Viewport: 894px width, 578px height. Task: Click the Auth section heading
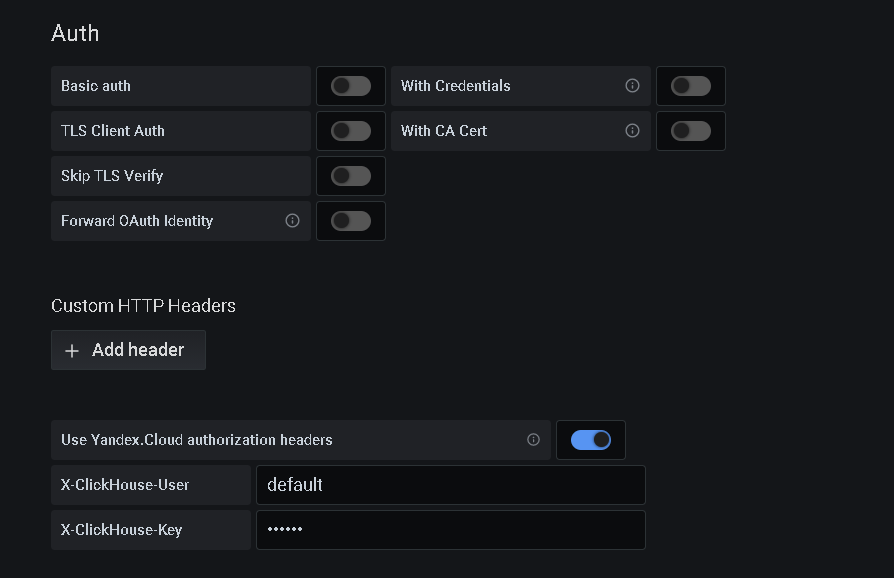click(x=75, y=33)
